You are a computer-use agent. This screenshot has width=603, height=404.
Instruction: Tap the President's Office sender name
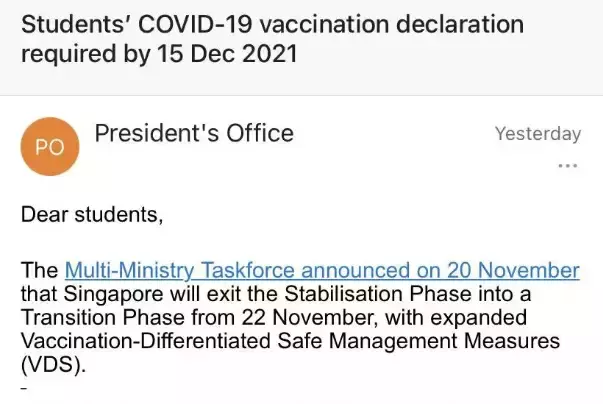194,133
